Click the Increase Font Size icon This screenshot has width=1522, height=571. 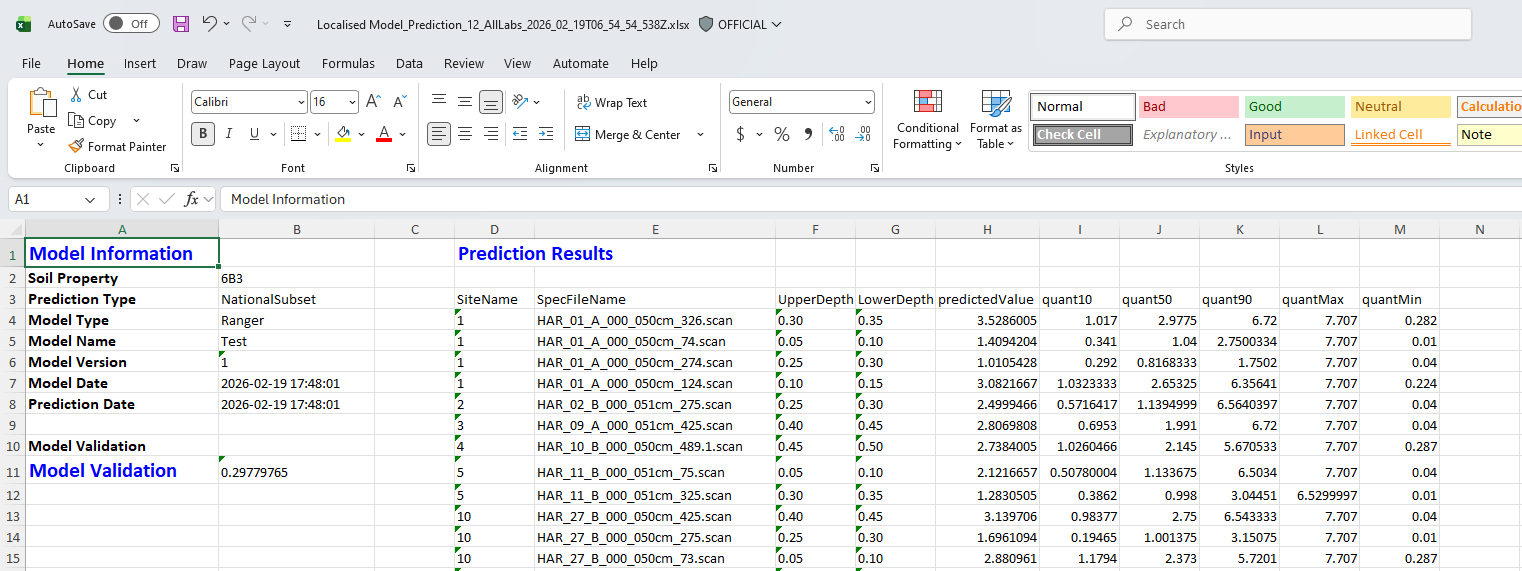[x=373, y=102]
